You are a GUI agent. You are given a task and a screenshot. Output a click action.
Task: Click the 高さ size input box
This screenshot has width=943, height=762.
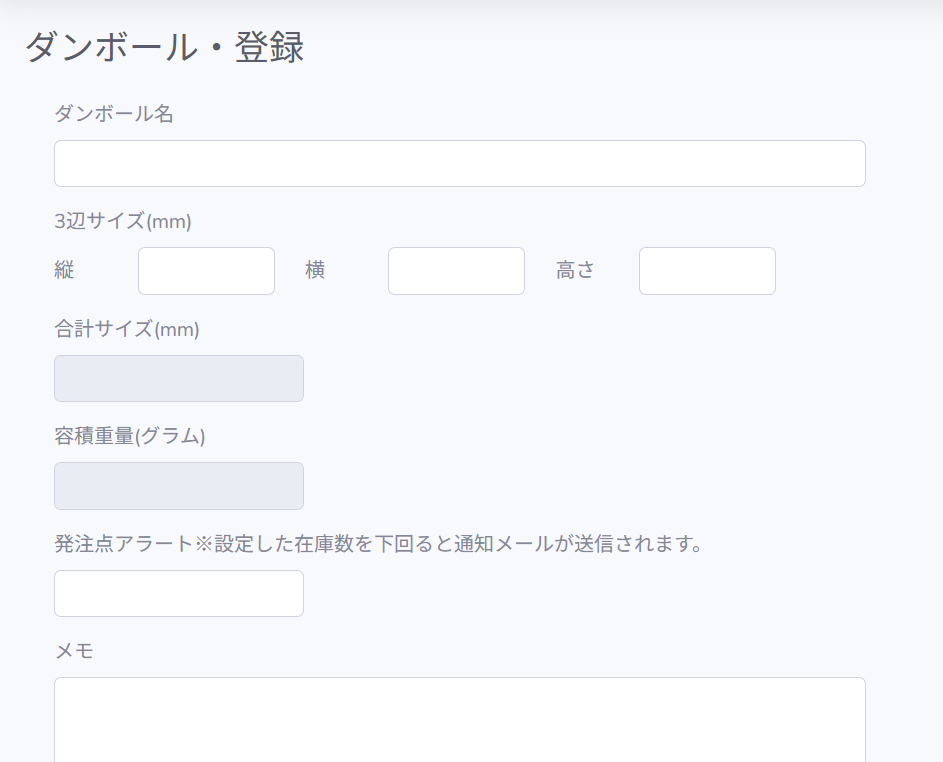707,270
